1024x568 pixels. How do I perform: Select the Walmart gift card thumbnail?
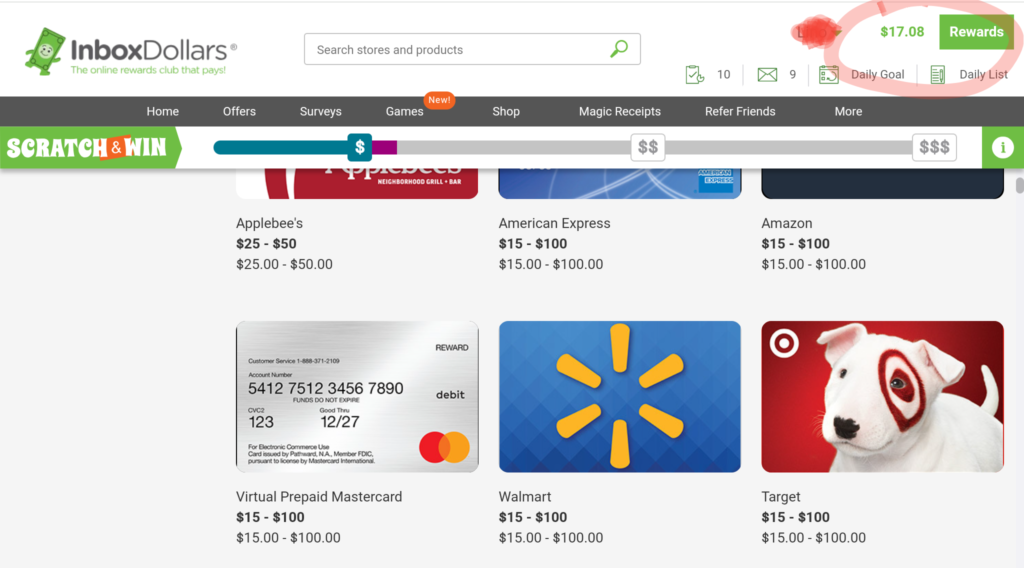tap(620, 396)
